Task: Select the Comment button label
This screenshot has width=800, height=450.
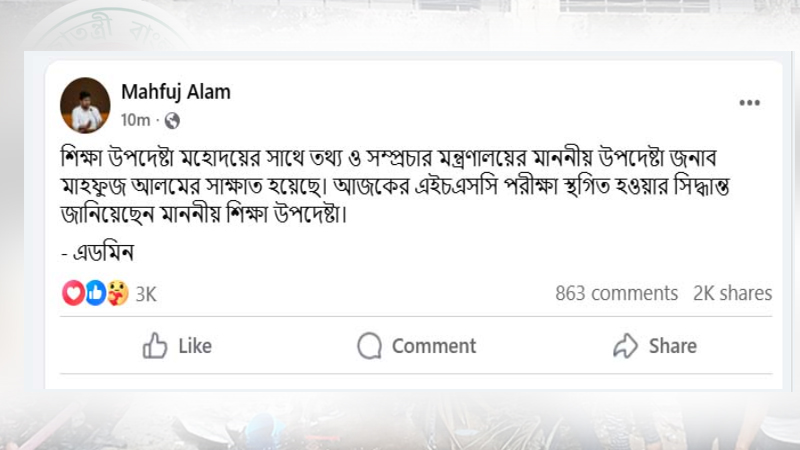Action: [433, 346]
